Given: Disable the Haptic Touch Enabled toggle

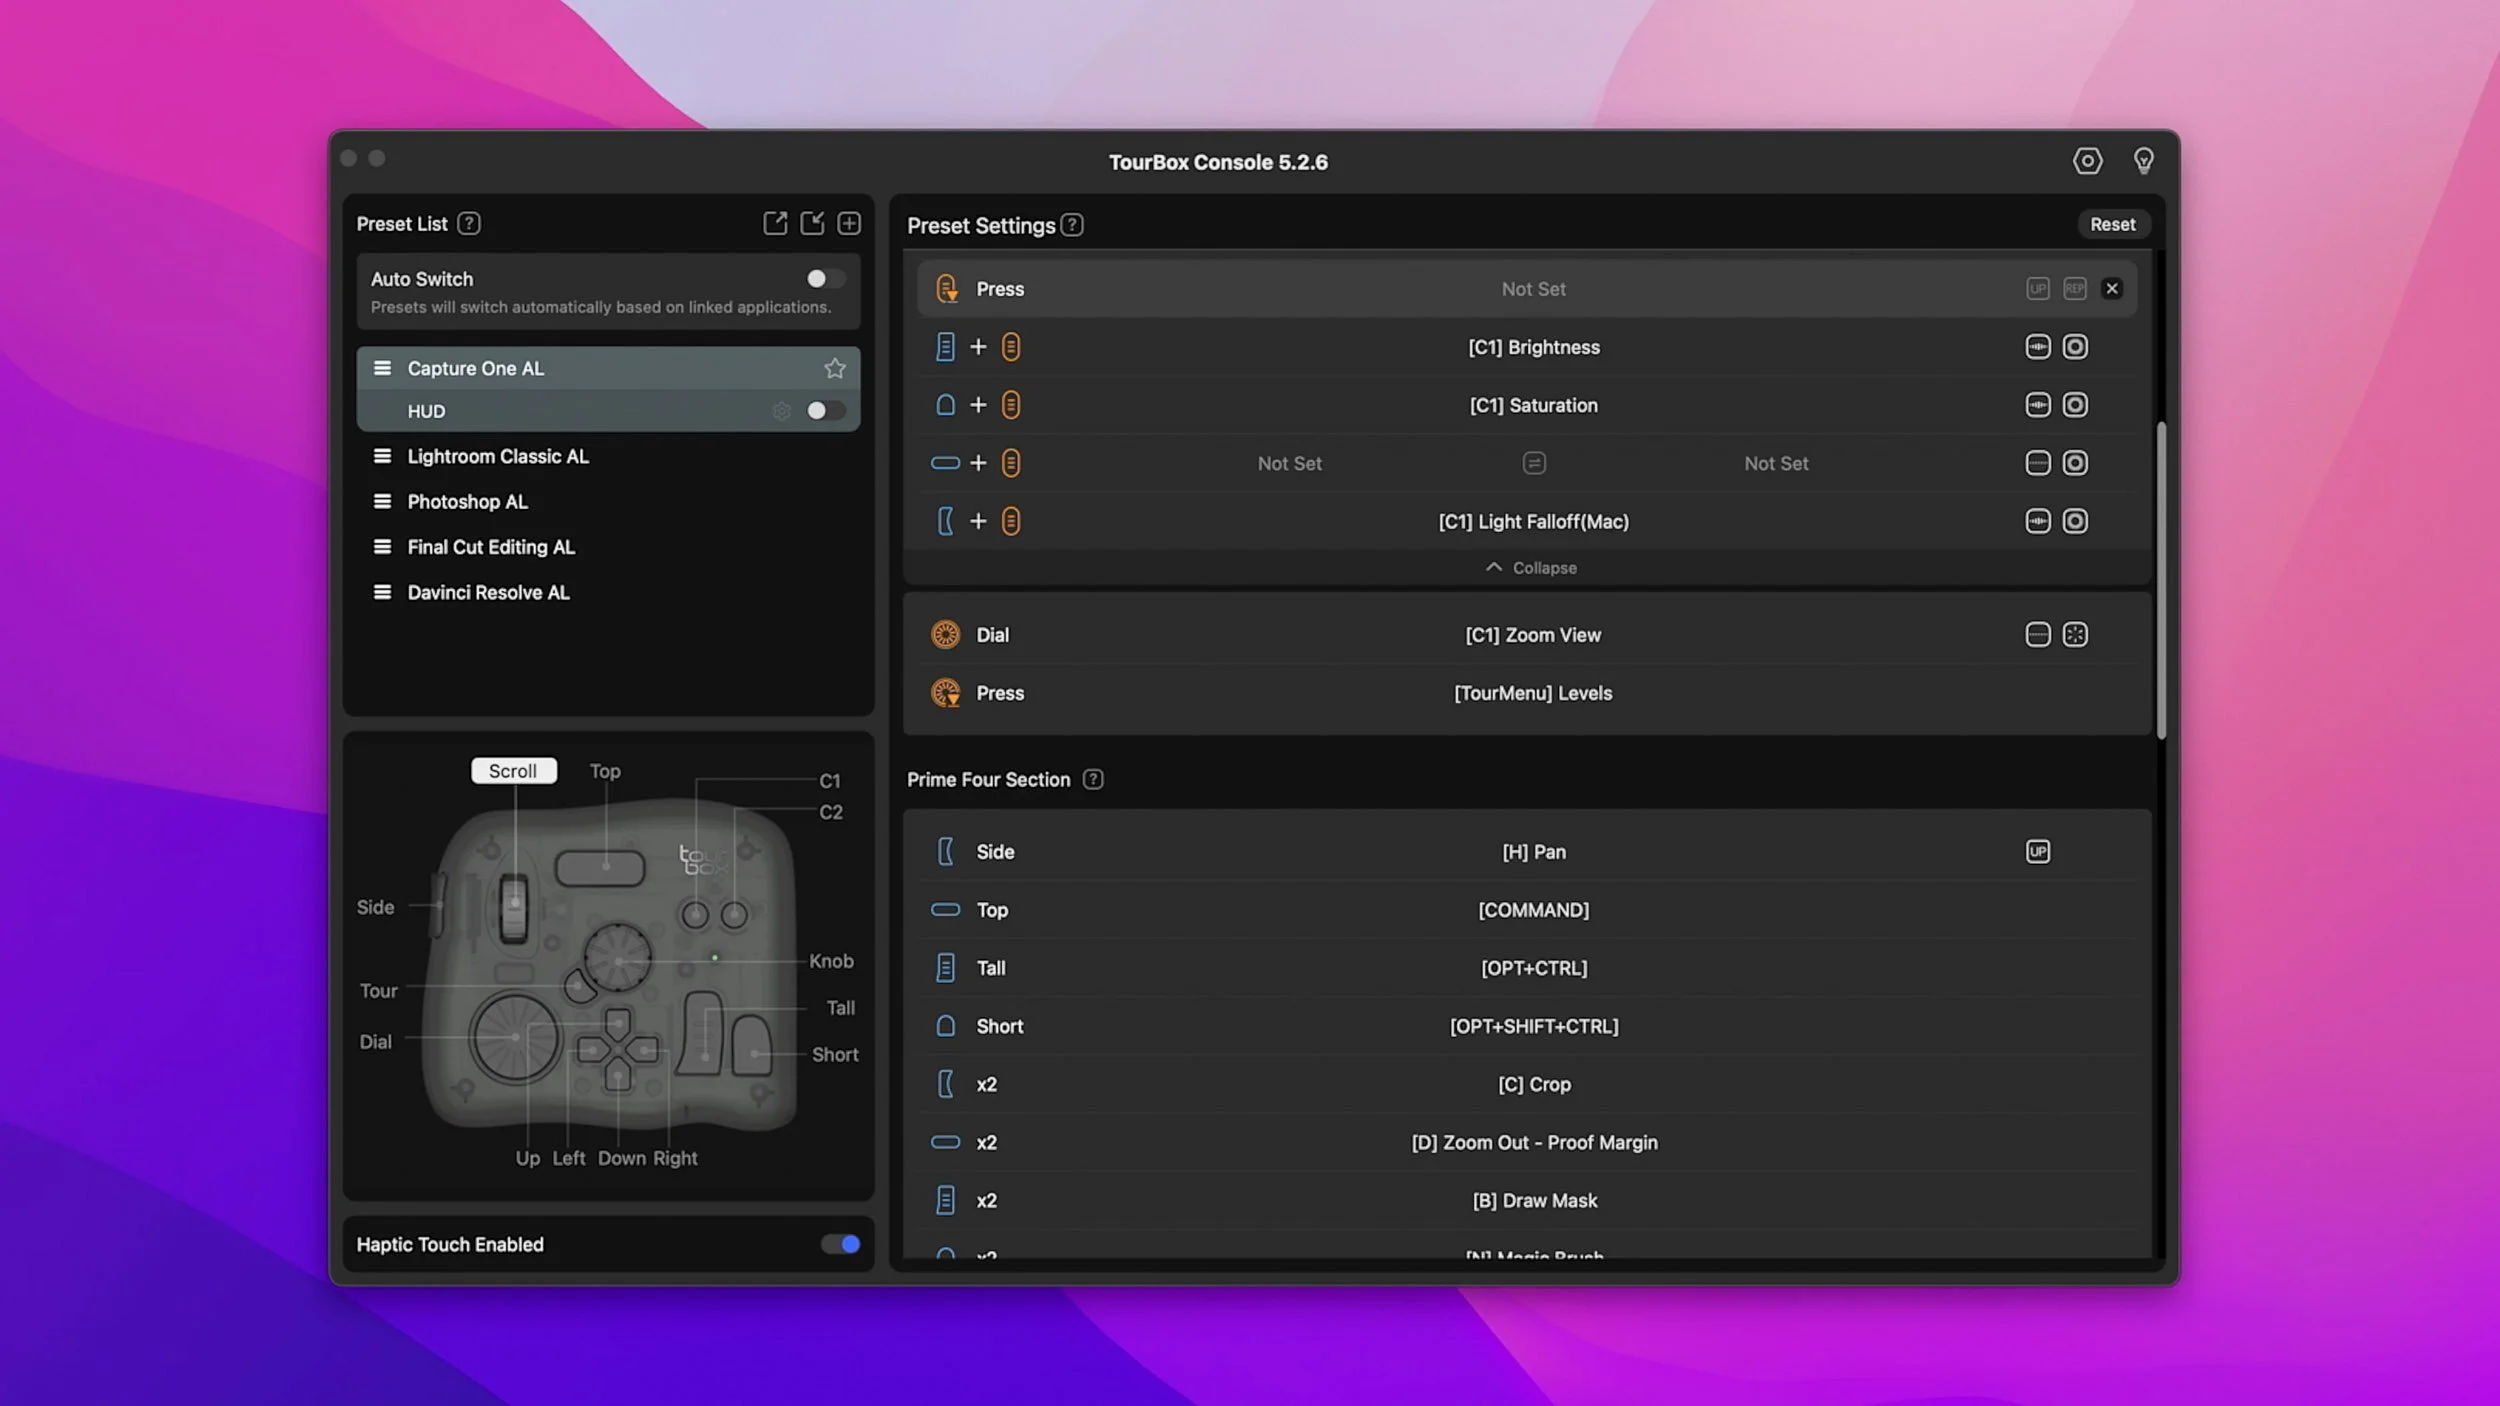Looking at the screenshot, I should point(840,1244).
